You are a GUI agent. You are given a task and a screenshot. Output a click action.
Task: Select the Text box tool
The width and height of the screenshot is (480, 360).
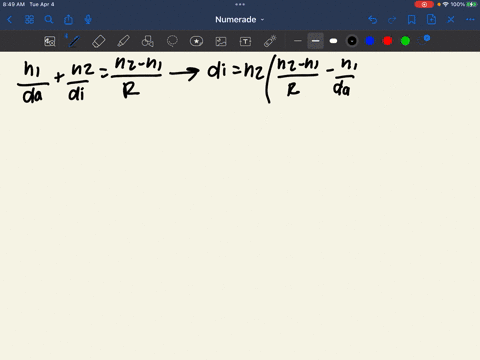pos(245,41)
